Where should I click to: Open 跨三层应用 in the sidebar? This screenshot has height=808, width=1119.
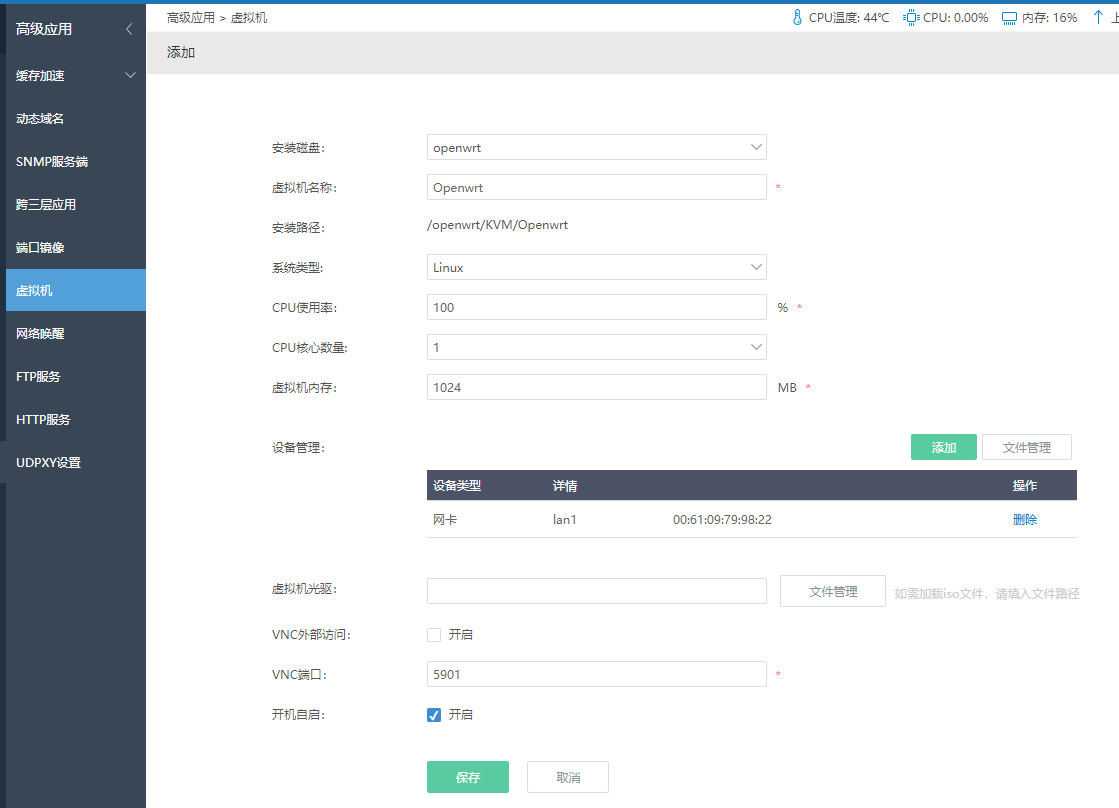[x=76, y=204]
